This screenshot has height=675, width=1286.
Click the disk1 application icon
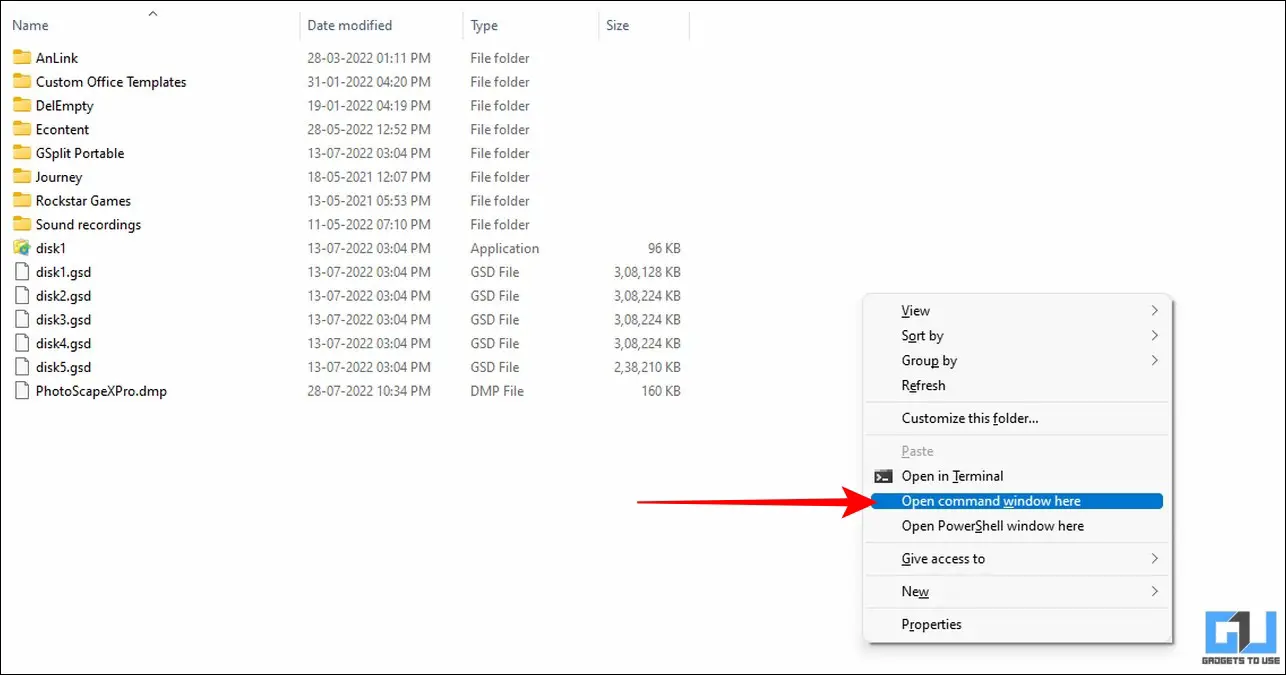tap(22, 248)
